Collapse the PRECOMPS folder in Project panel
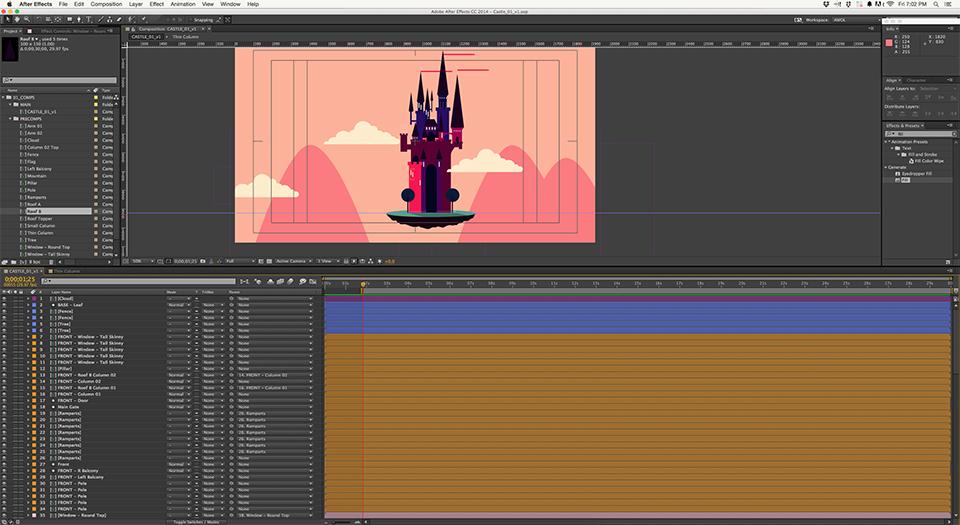The width and height of the screenshot is (960, 525). point(10,119)
